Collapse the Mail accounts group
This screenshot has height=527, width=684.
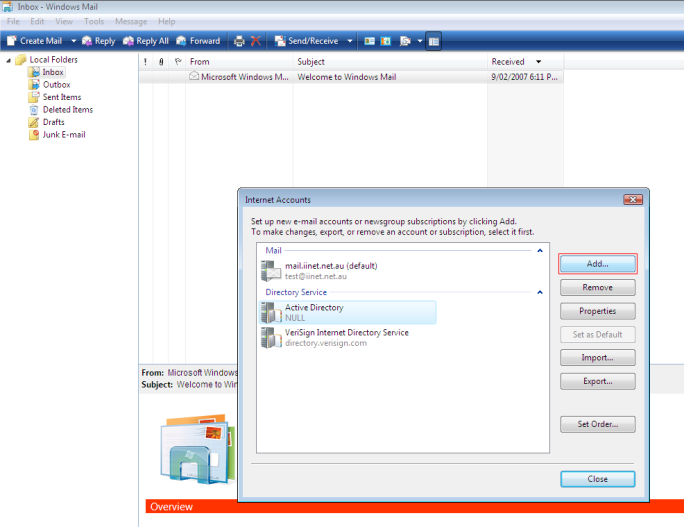[x=540, y=250]
